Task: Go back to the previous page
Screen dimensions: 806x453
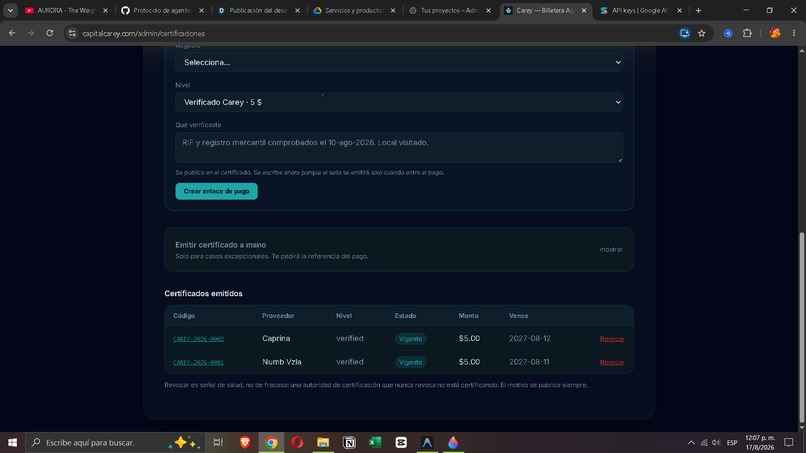Action: (12, 33)
